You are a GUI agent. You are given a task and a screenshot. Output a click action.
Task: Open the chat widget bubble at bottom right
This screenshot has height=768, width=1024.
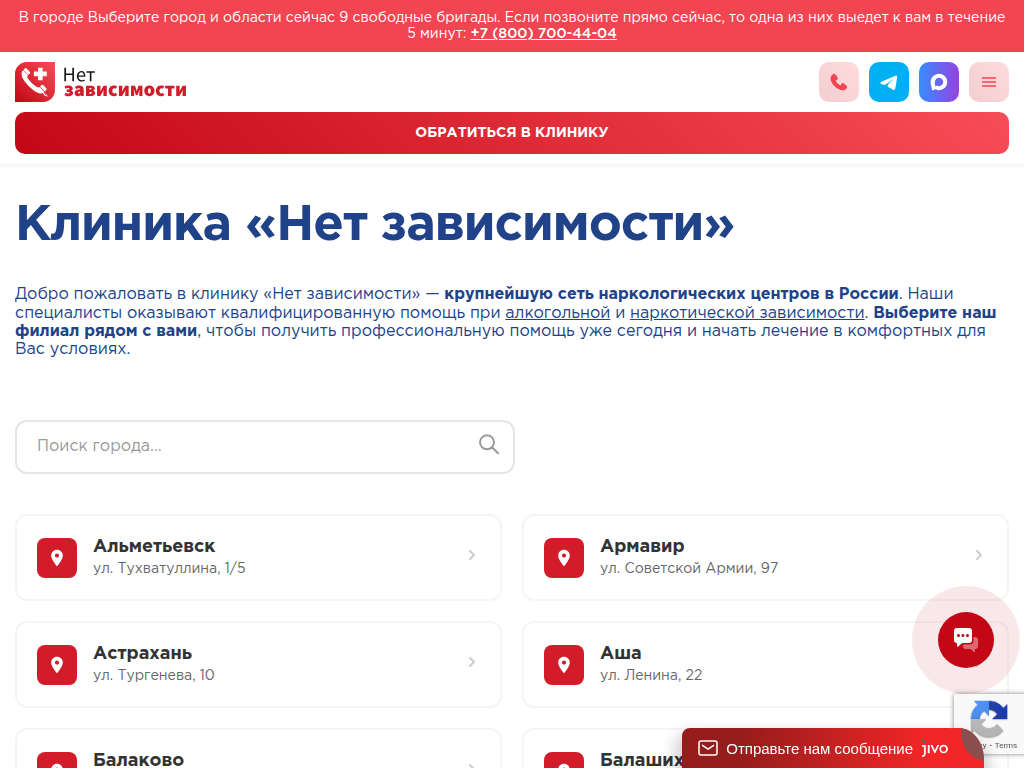pyautogui.click(x=963, y=640)
